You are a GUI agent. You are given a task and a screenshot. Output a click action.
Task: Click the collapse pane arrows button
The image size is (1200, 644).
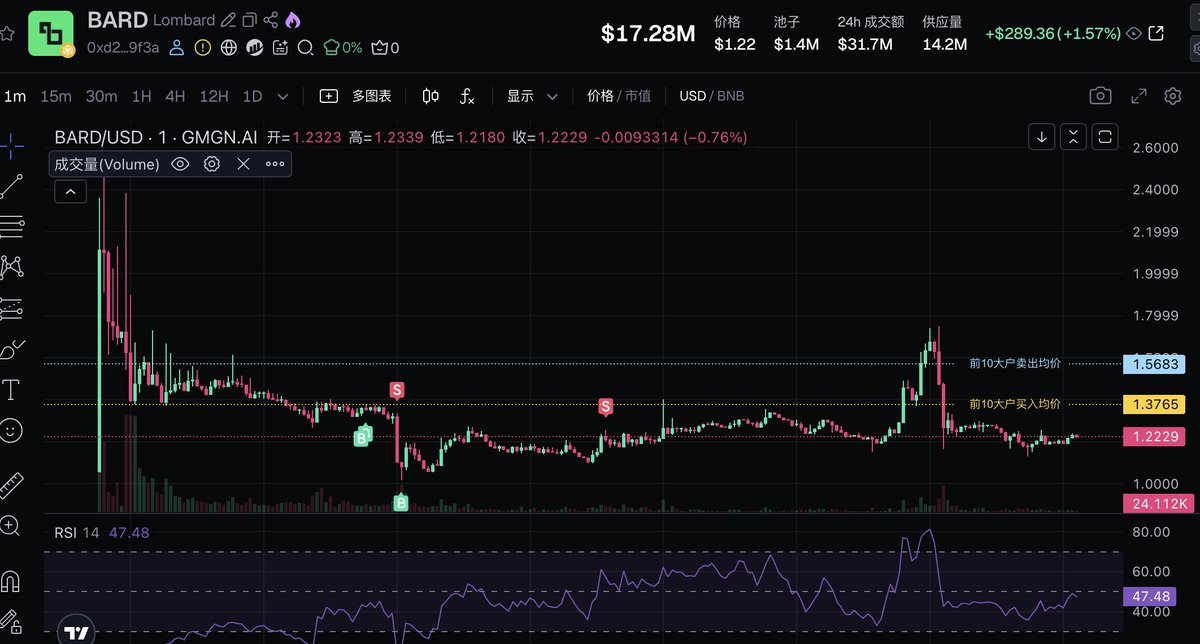[1073, 137]
